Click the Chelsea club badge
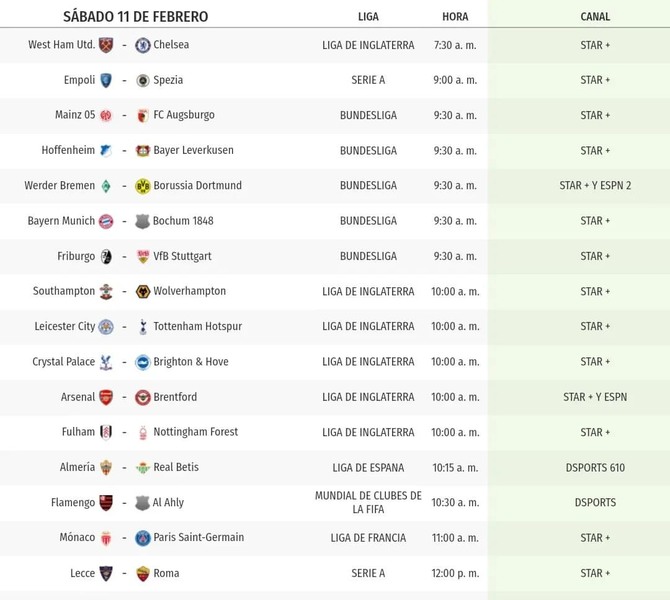Viewport: 670px width, 600px height. tap(143, 45)
